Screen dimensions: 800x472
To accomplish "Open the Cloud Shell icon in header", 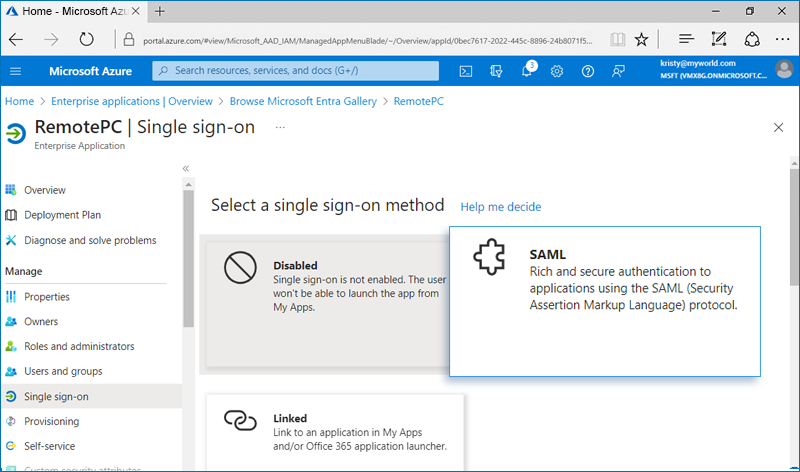I will [466, 71].
